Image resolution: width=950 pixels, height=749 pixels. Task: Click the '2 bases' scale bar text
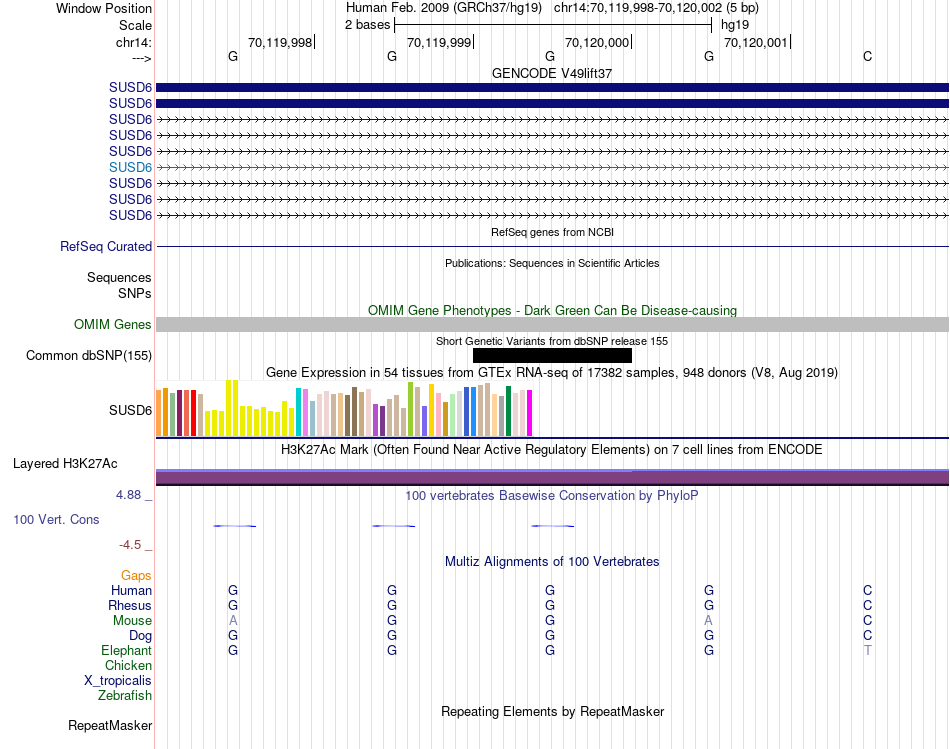tap(367, 25)
